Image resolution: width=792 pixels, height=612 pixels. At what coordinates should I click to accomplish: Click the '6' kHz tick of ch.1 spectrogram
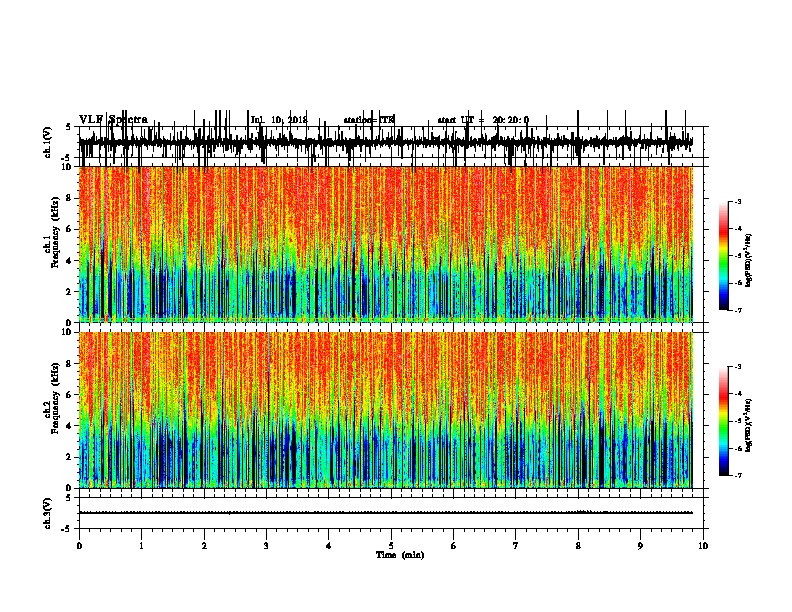pos(71,229)
